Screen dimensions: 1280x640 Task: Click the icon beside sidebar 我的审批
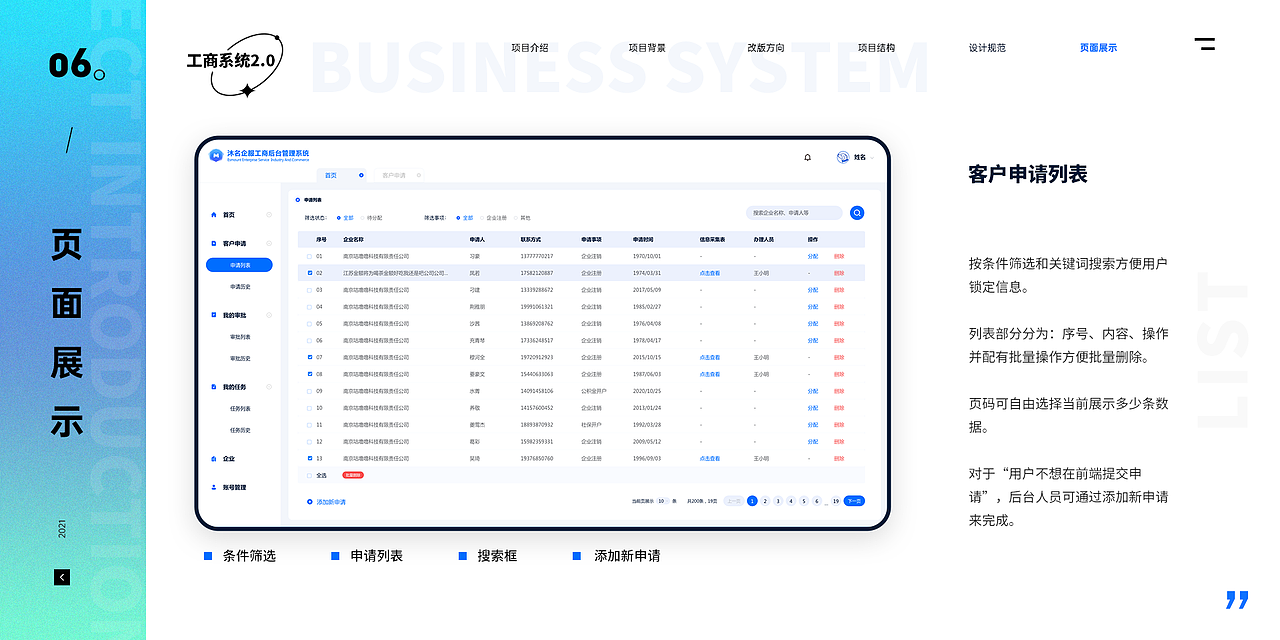coord(213,315)
